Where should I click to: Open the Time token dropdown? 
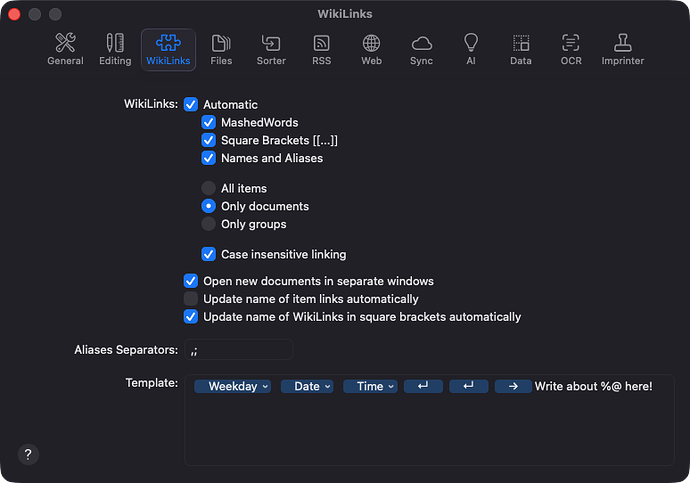pos(370,386)
